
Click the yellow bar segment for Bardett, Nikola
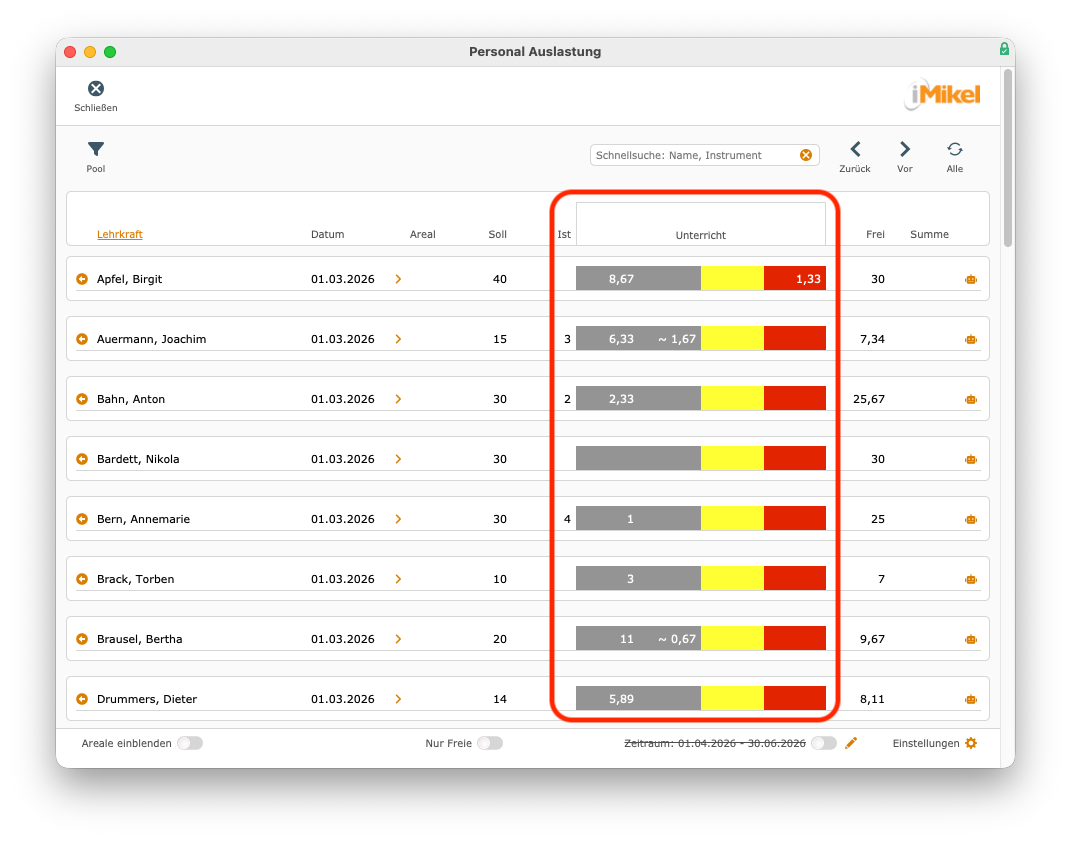click(x=732, y=458)
